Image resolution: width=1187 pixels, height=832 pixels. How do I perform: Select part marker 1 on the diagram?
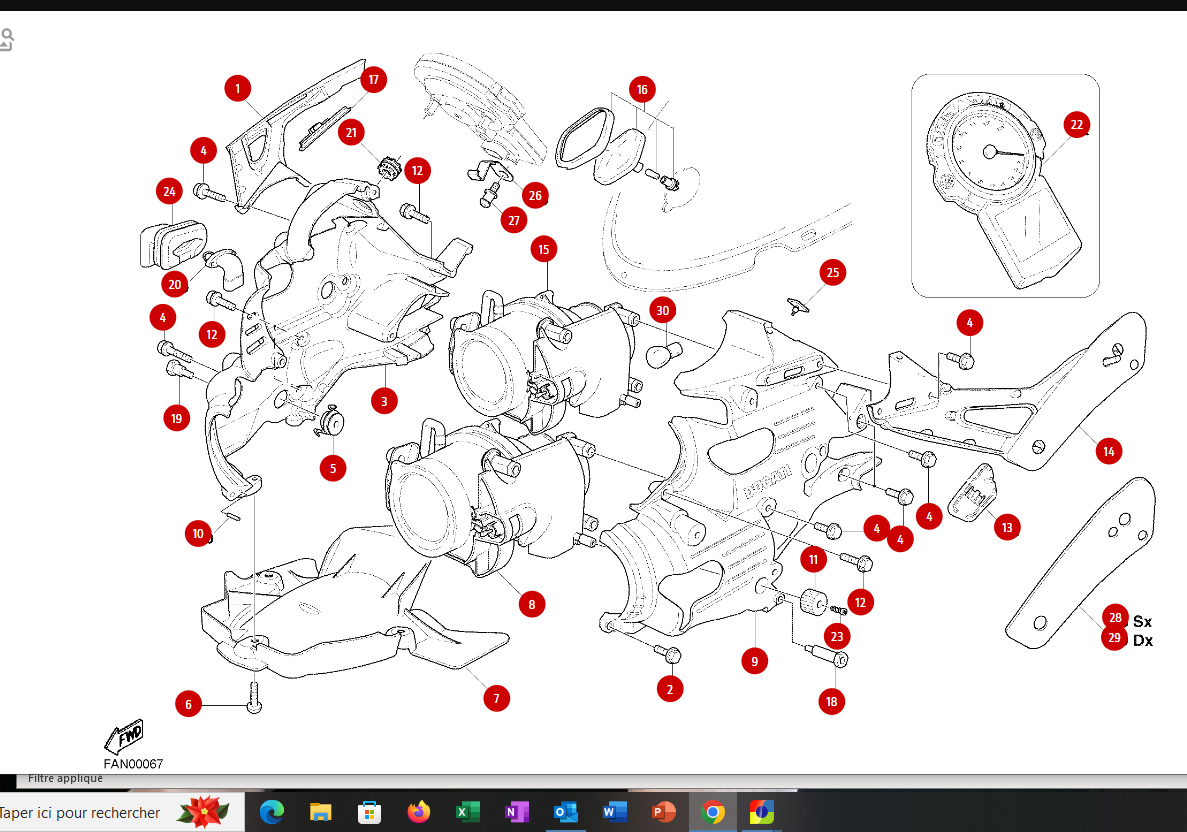[238, 89]
